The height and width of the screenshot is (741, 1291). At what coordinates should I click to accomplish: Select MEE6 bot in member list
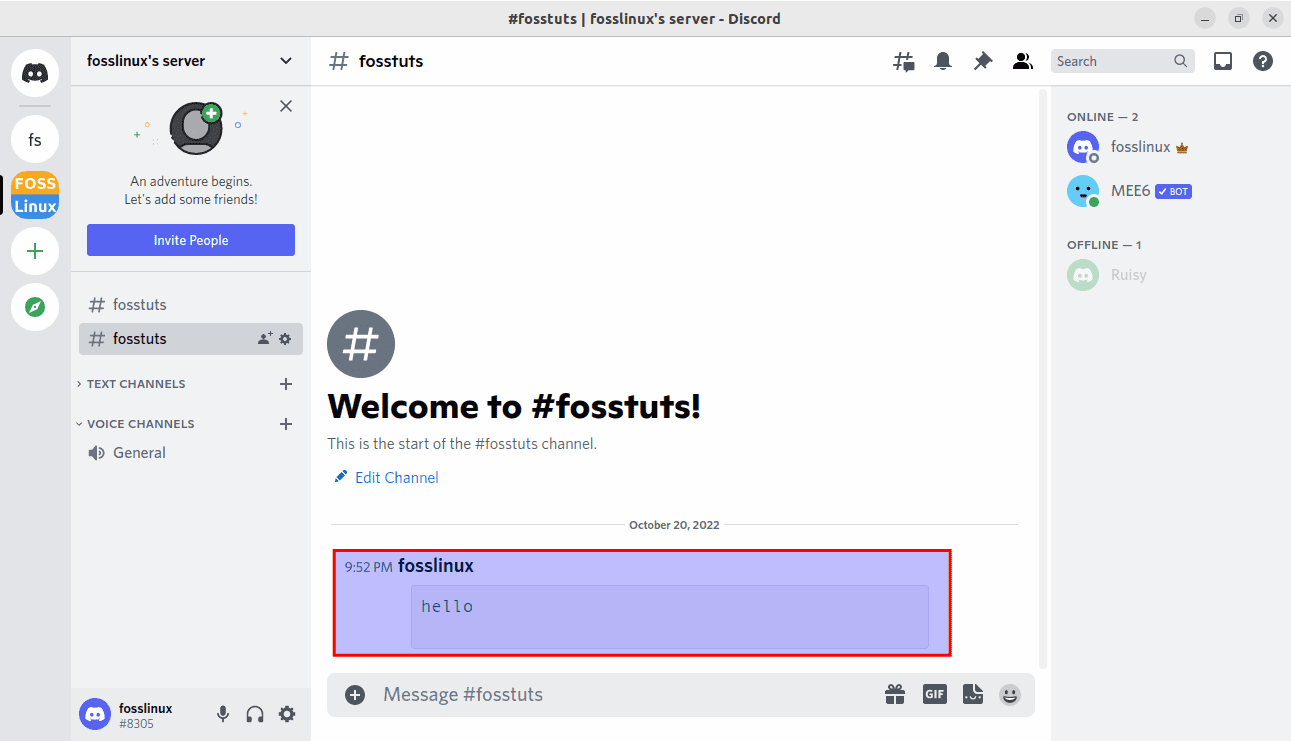(1171, 191)
